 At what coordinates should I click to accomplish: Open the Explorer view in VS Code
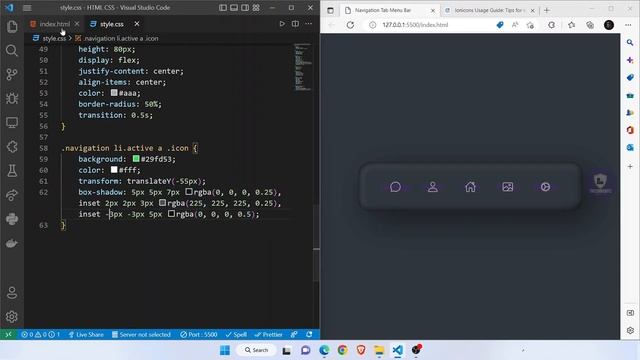(x=12, y=27)
